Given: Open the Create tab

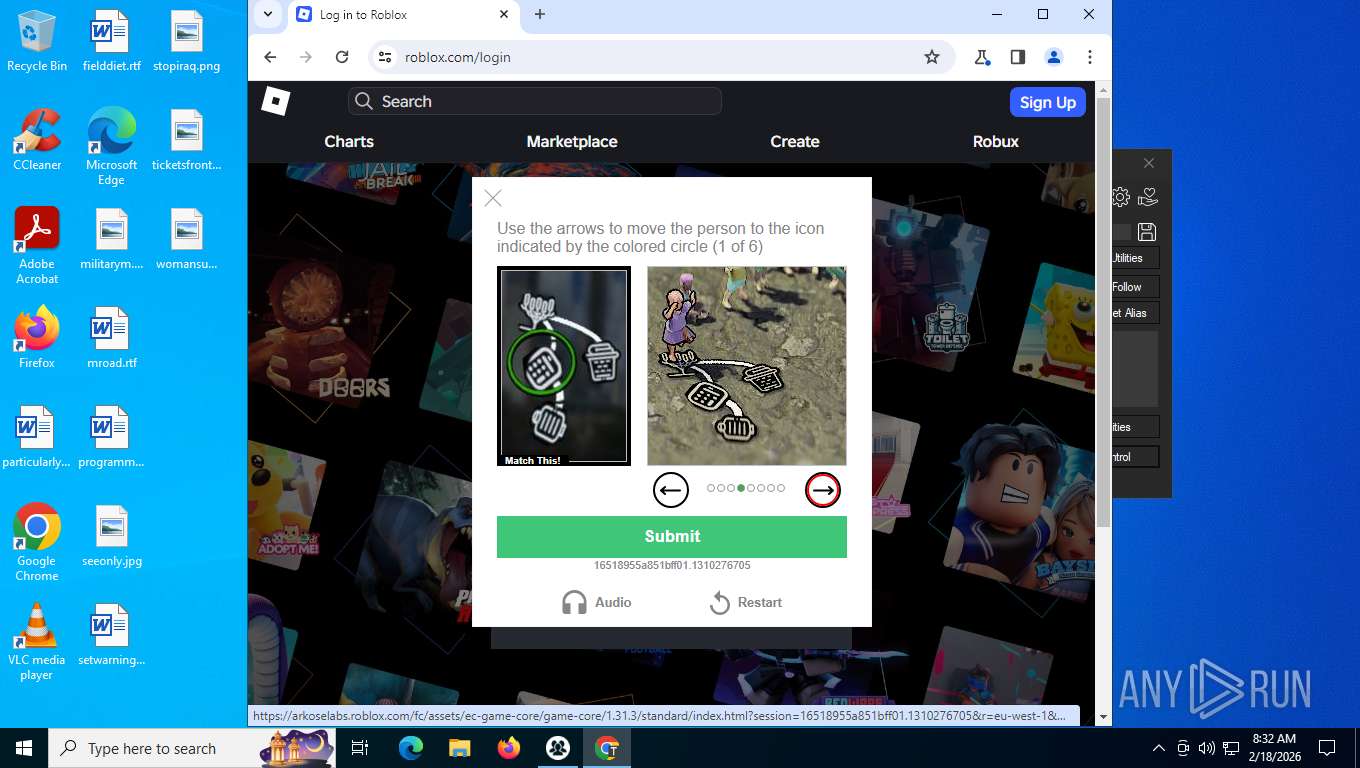Looking at the screenshot, I should pos(795,141).
